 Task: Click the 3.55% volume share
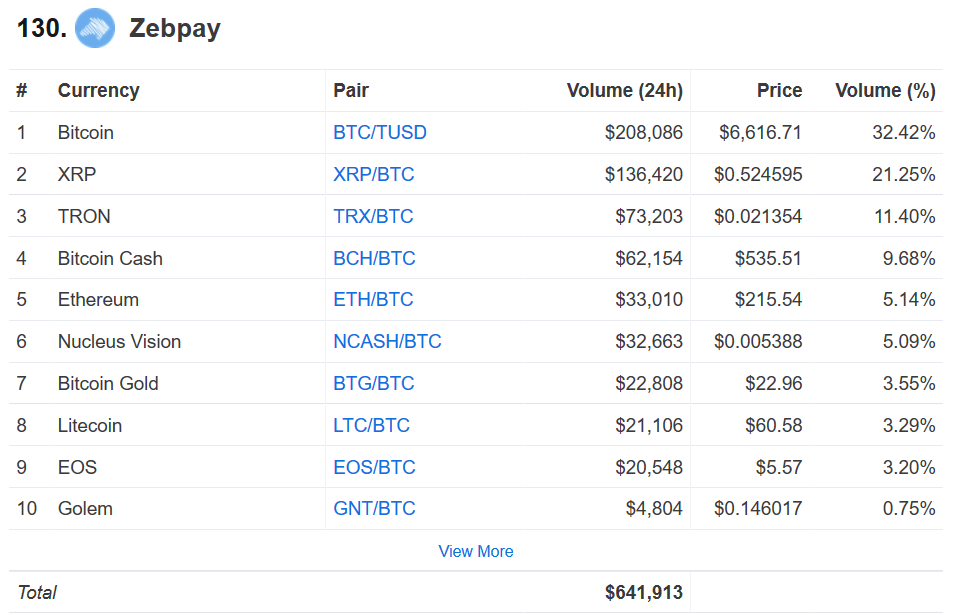point(909,384)
